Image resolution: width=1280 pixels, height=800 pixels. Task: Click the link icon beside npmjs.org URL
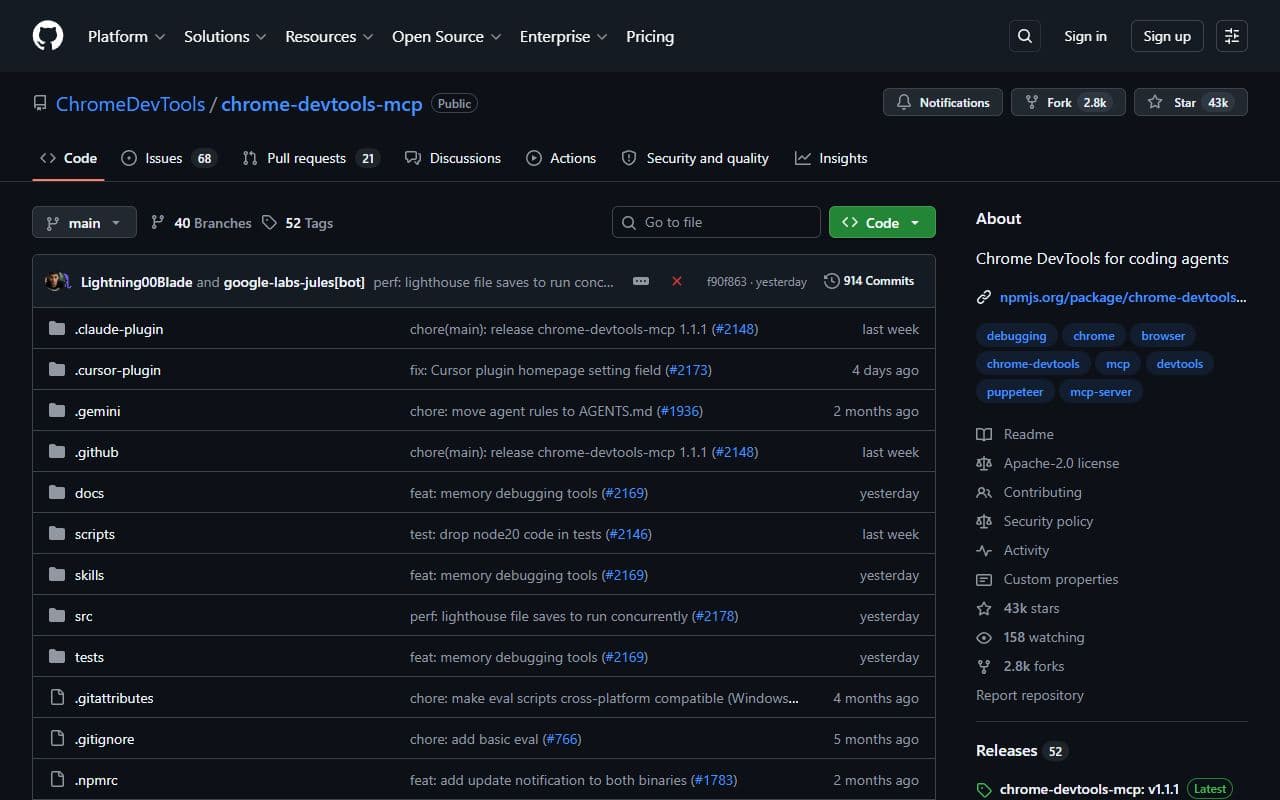tap(984, 297)
